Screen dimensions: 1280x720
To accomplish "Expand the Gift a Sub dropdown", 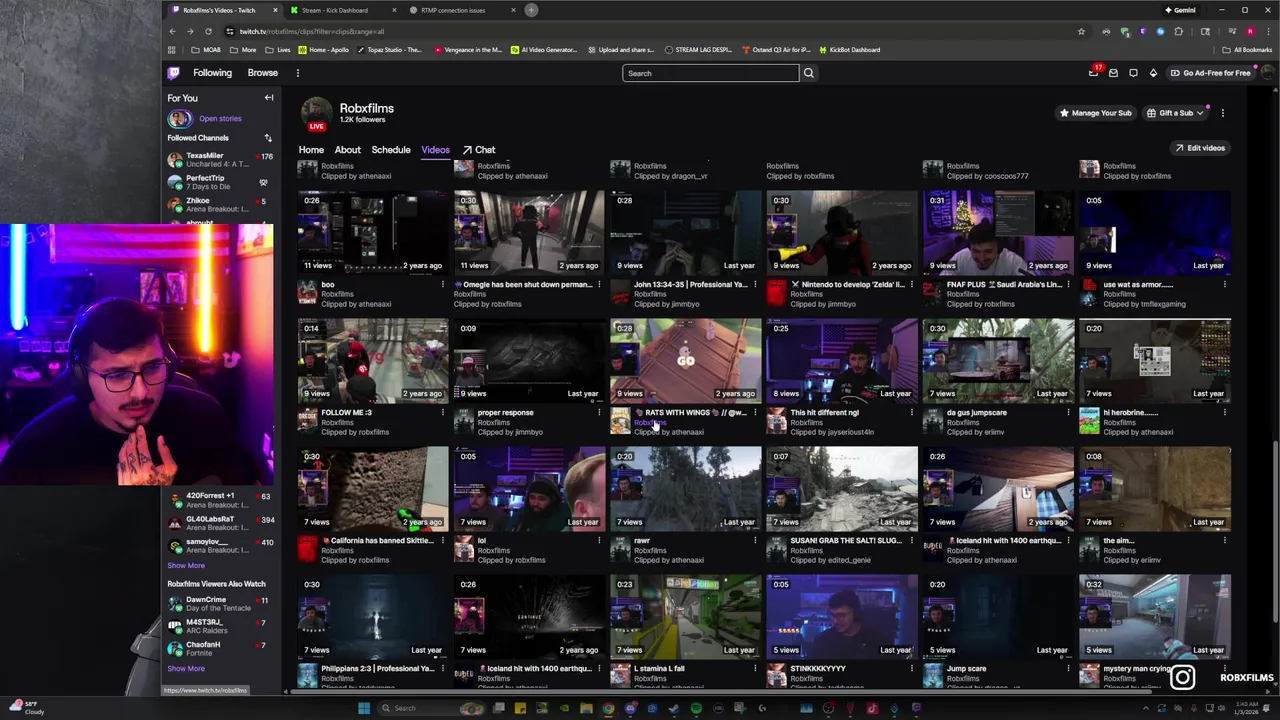I will tap(1176, 113).
